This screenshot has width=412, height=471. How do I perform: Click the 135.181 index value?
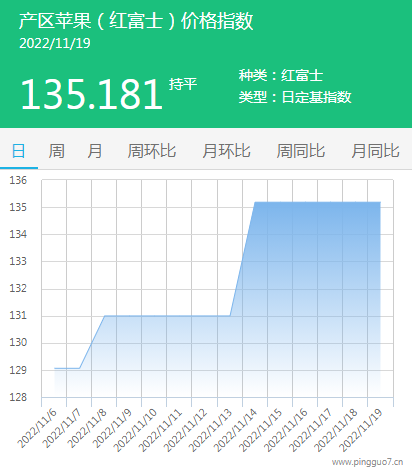92,94
